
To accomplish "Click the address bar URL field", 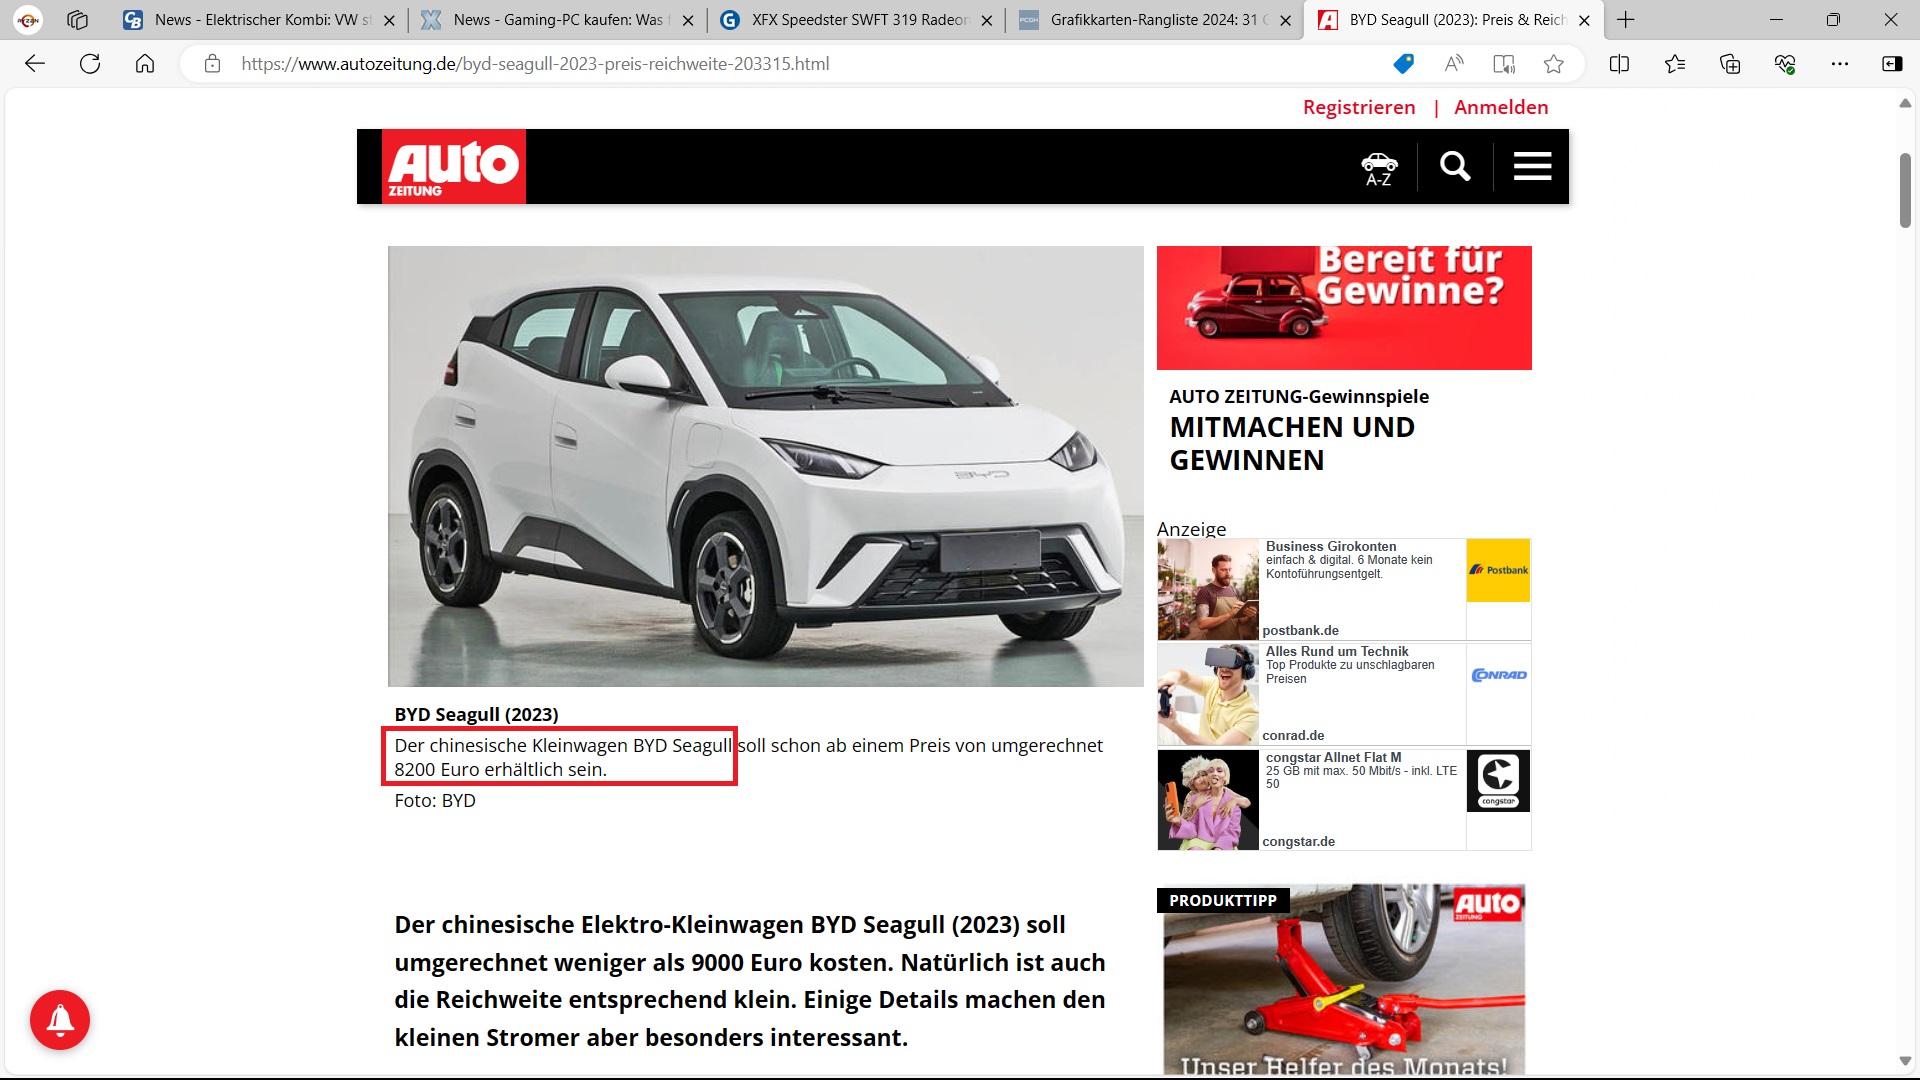I will [x=700, y=64].
